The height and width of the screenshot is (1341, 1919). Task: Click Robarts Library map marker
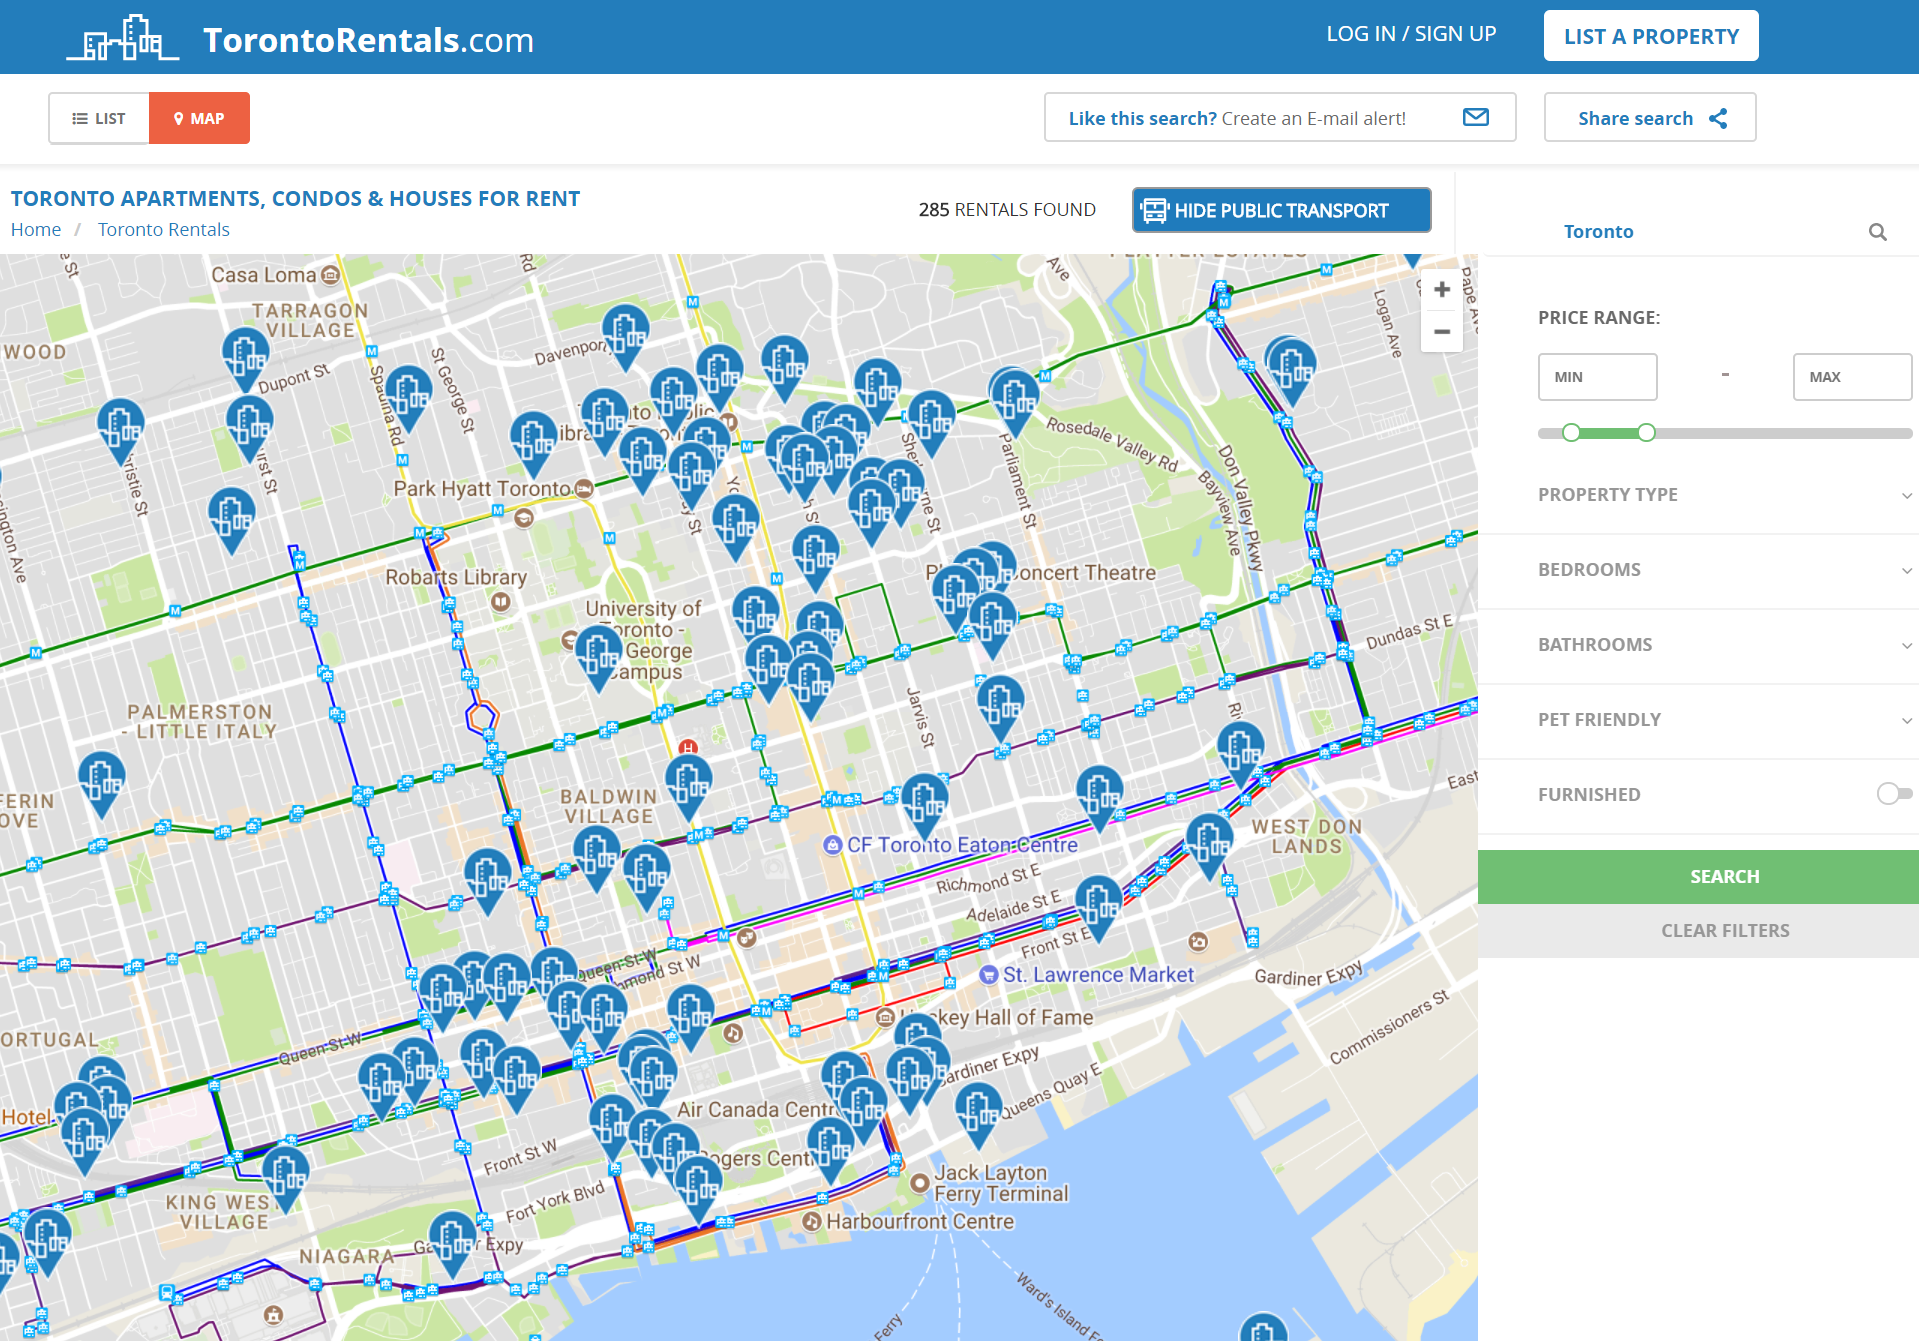coord(501,602)
